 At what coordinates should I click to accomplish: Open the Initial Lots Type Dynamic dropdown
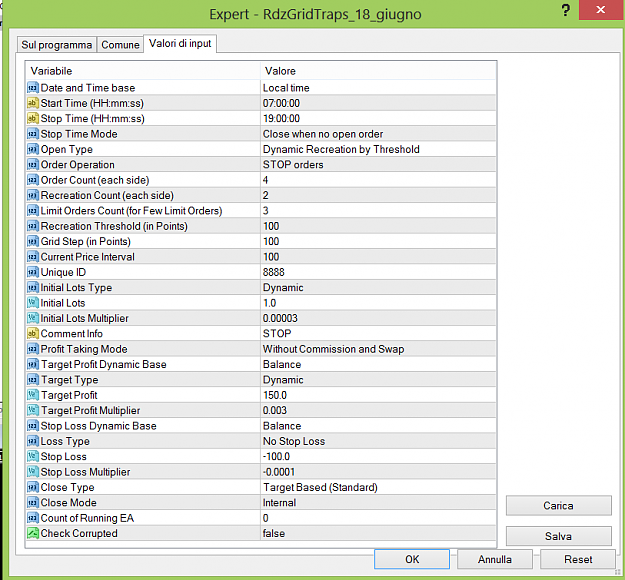tap(378, 287)
